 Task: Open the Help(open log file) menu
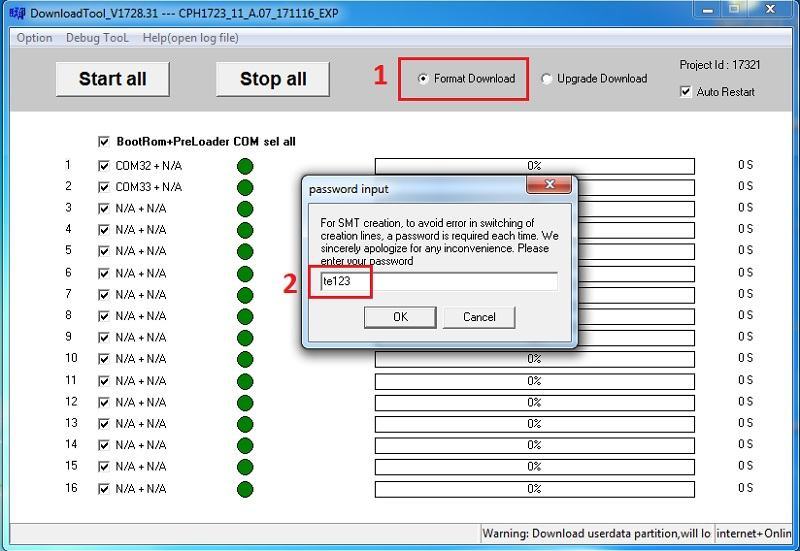(190, 38)
